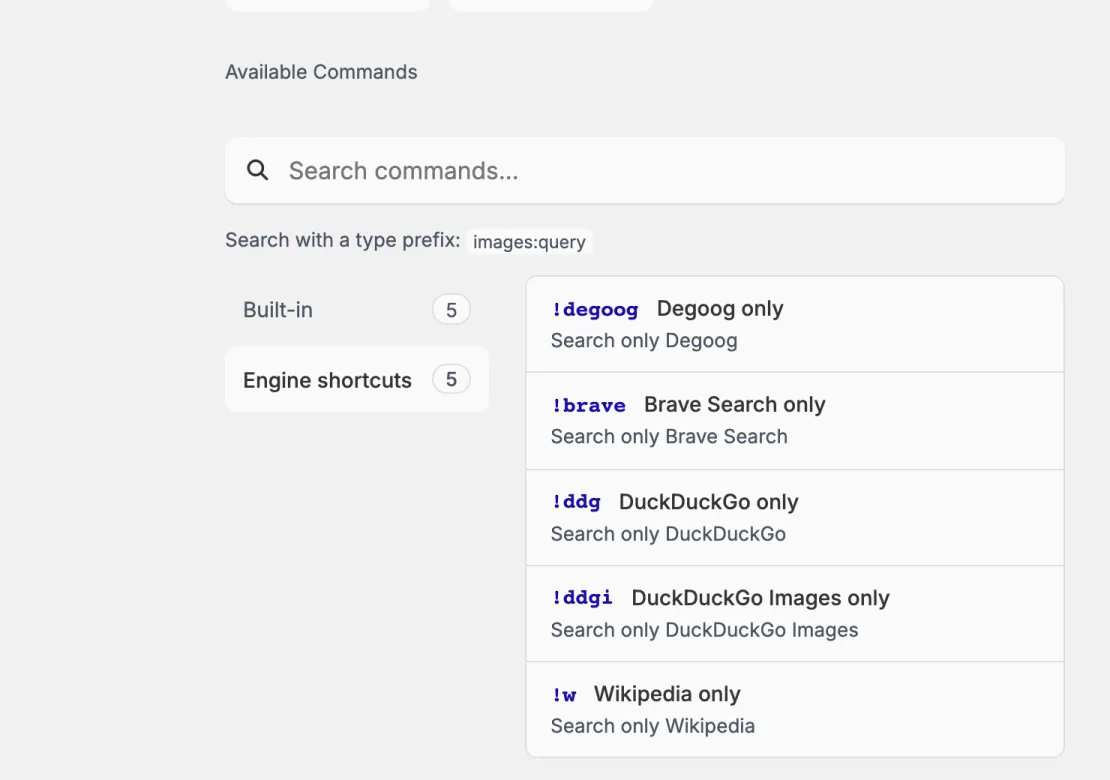Click the 'Degoog only' title
The image size is (1110, 780).
(720, 309)
